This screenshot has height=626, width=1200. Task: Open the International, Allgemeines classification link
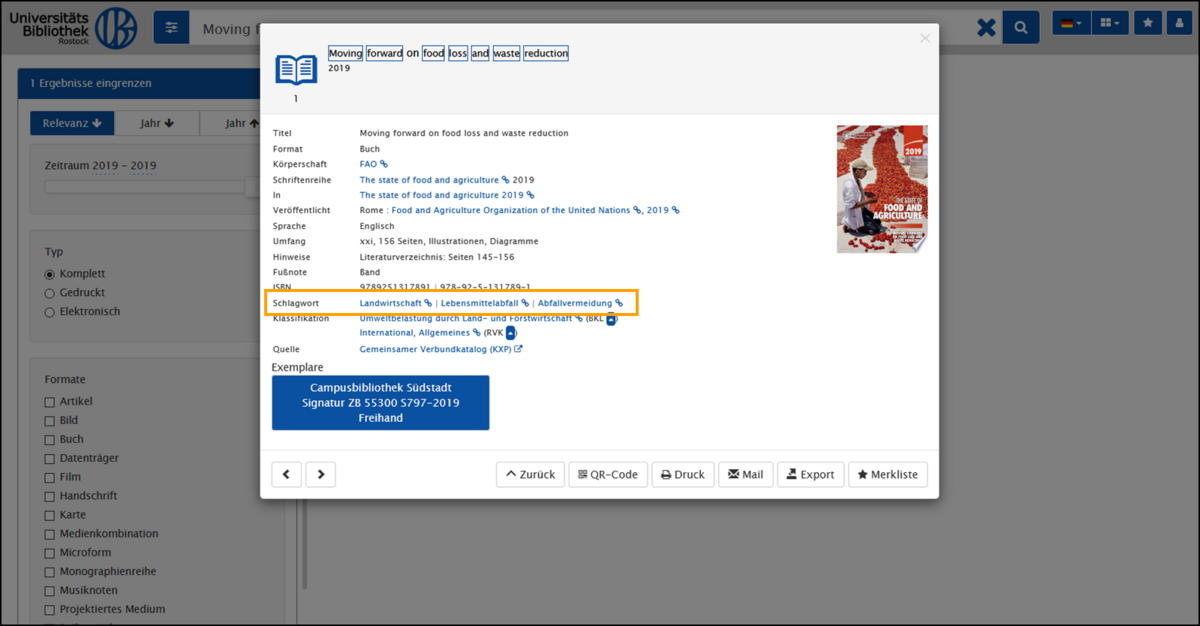click(x=415, y=333)
